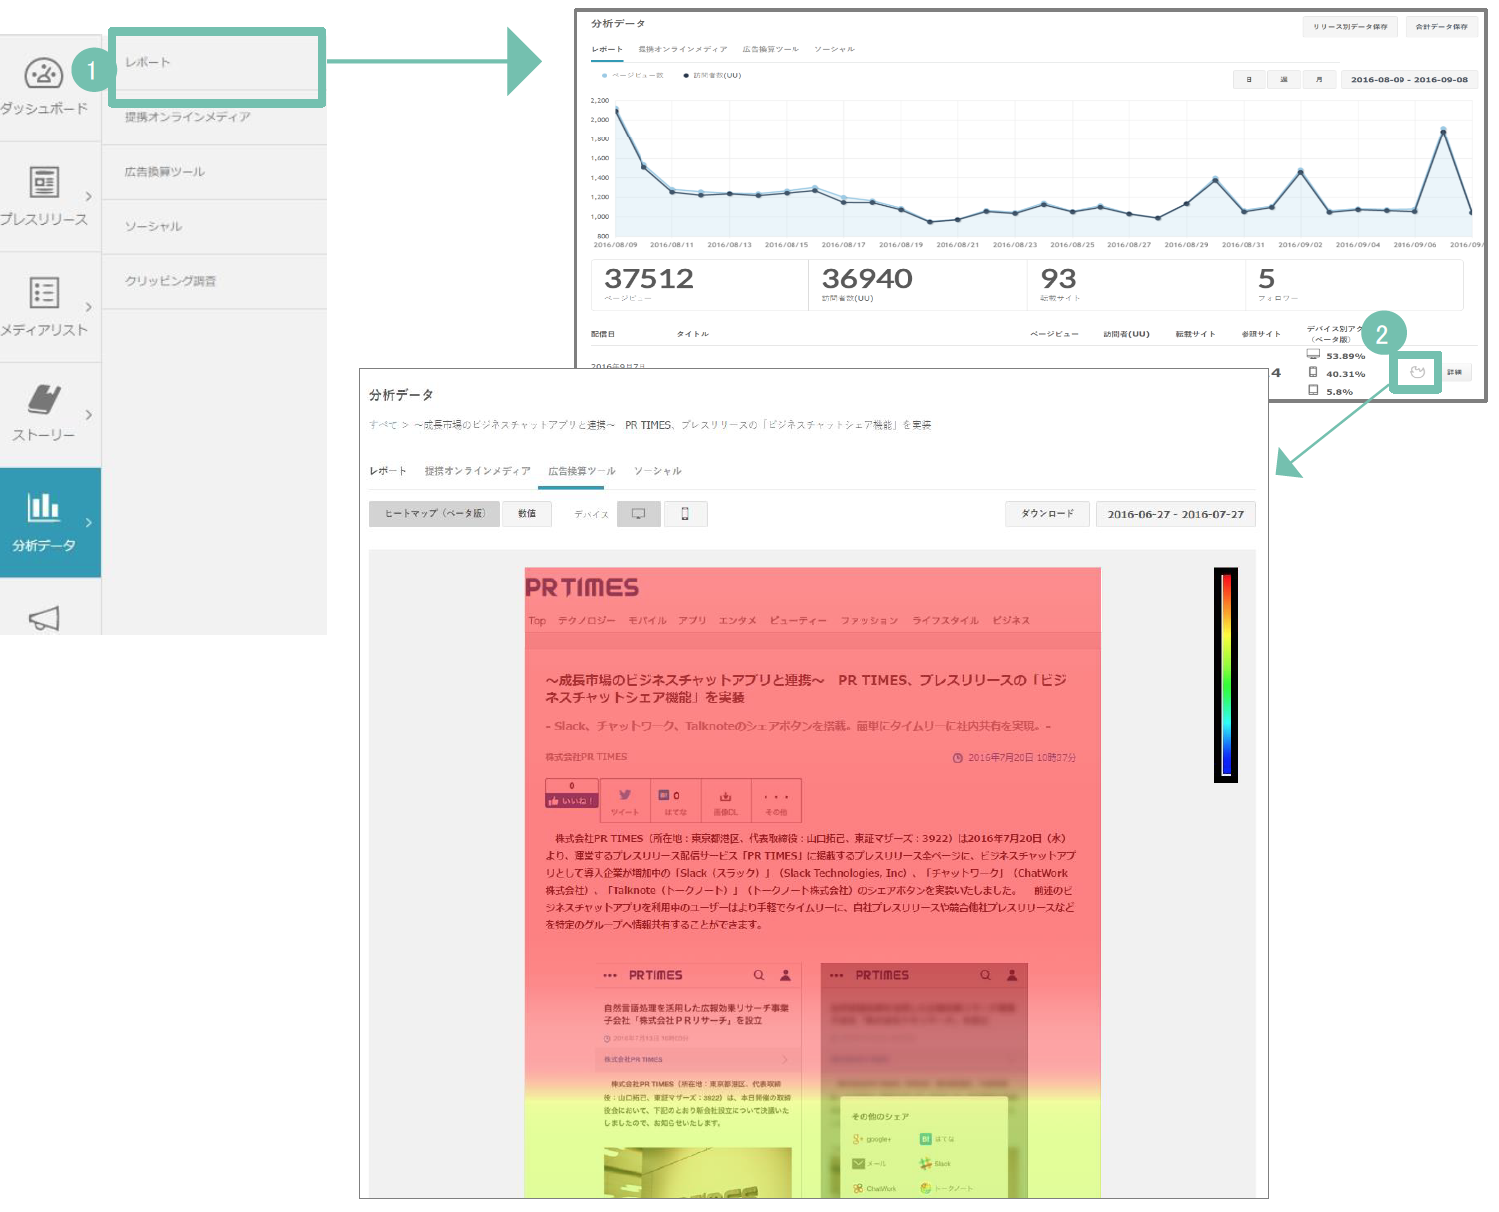Click the 画像DL download icon

pyautogui.click(x=726, y=800)
